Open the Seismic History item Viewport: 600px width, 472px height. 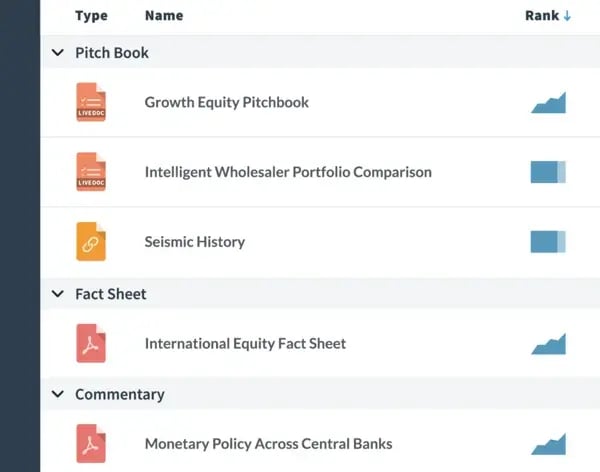point(194,242)
